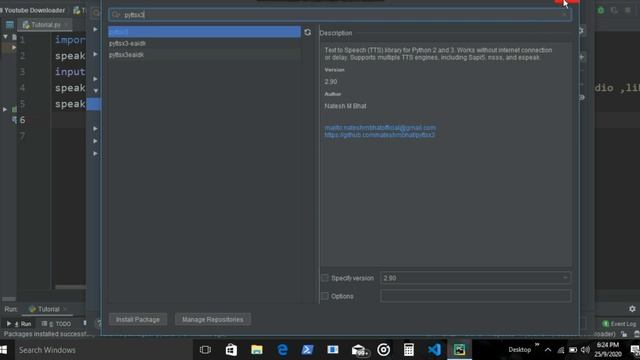This screenshot has height=360, width=640.
Task: Open Visual Studio Code from the taskbar
Action: (x=434, y=350)
